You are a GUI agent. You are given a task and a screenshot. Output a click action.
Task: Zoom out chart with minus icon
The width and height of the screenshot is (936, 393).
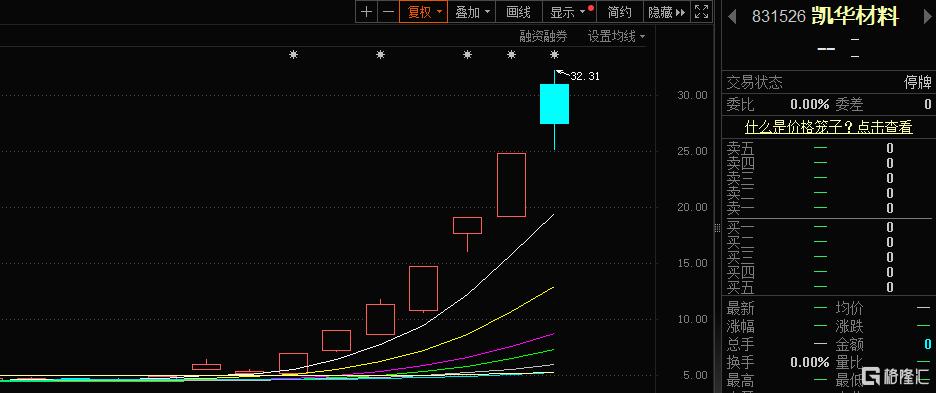[x=389, y=11]
